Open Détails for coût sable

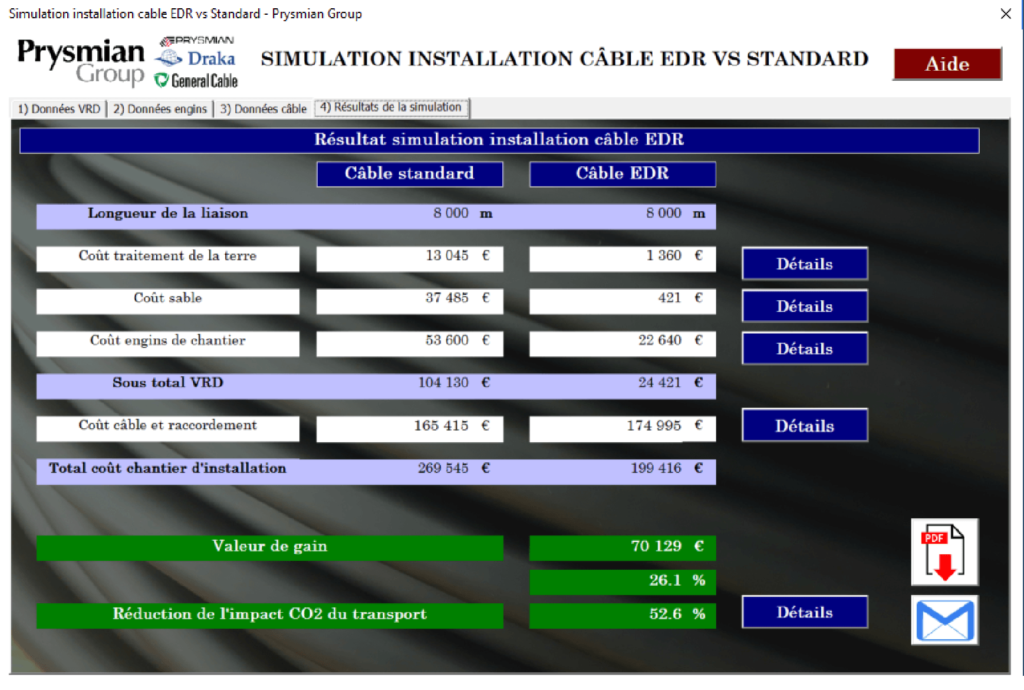pos(804,306)
